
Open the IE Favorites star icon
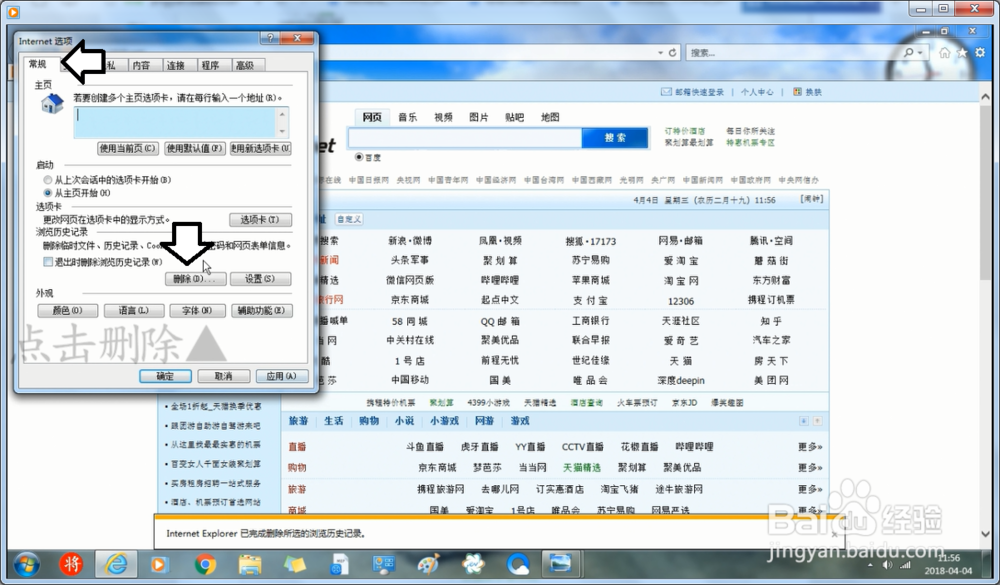(x=962, y=53)
